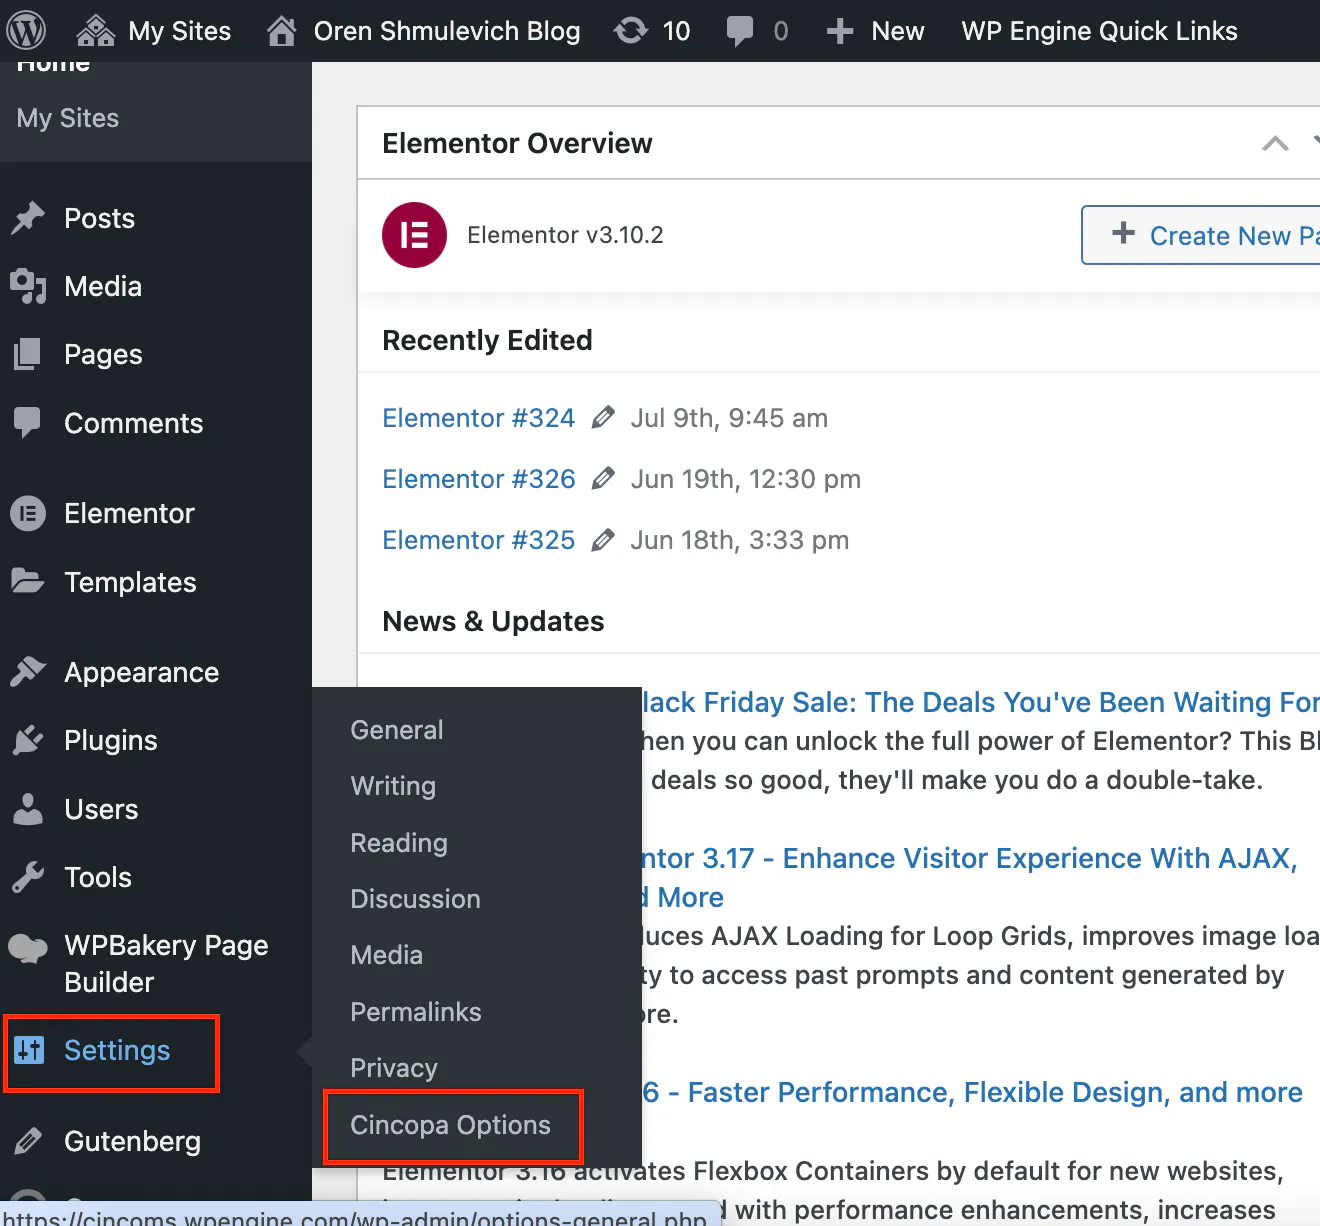Click the home icon beside Oren Shmulevich Blog
This screenshot has width=1320, height=1226.
click(282, 31)
